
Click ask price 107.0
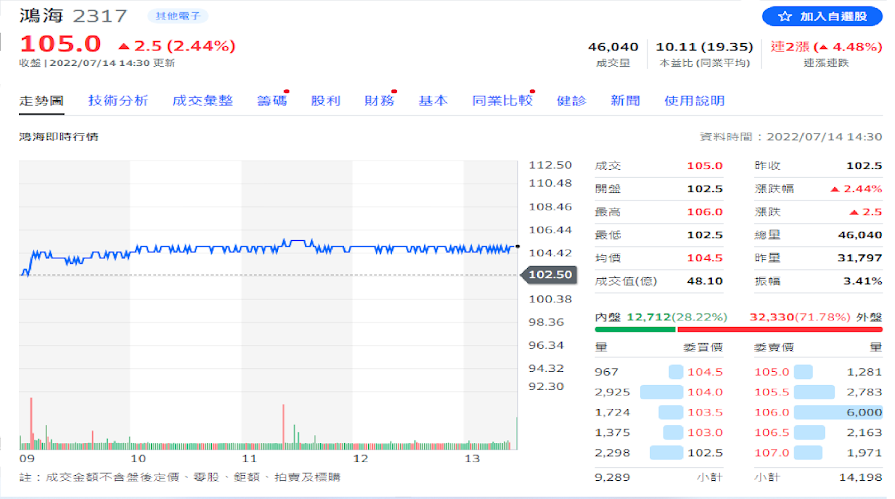pyautogui.click(x=772, y=453)
